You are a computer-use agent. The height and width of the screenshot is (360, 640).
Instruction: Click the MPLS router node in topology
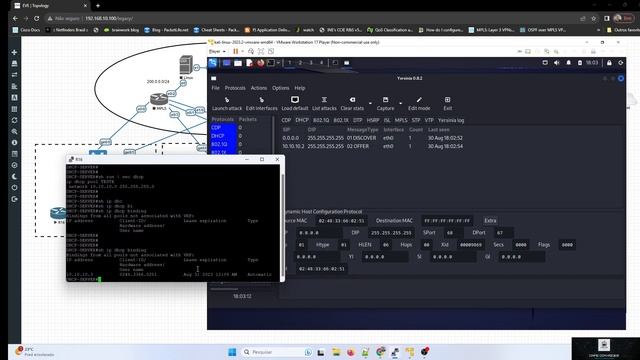coord(159,99)
